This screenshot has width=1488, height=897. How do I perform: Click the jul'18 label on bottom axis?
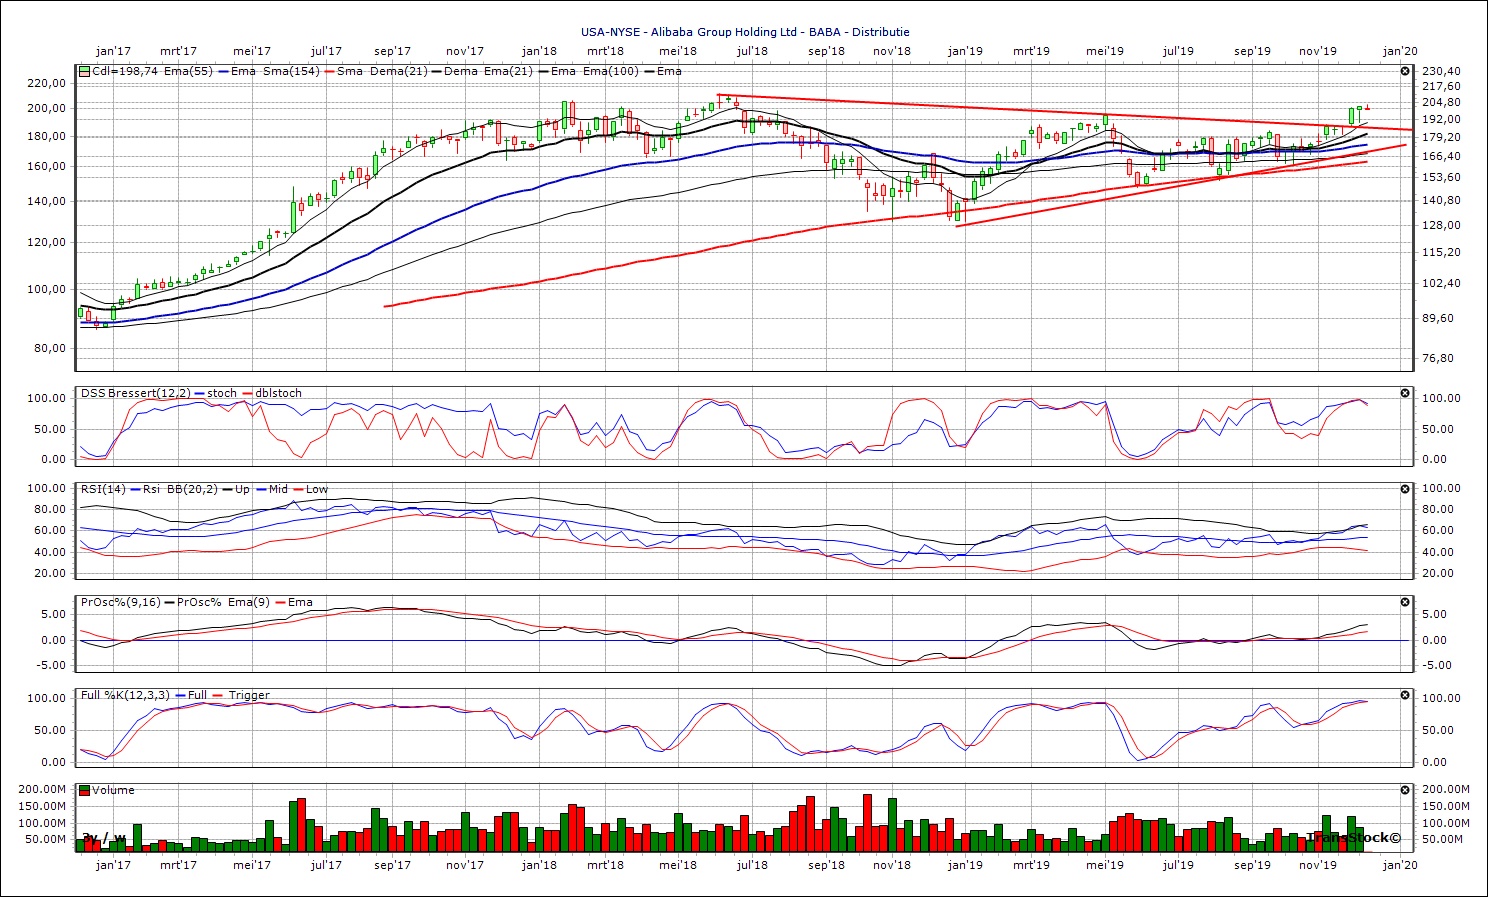pos(752,865)
